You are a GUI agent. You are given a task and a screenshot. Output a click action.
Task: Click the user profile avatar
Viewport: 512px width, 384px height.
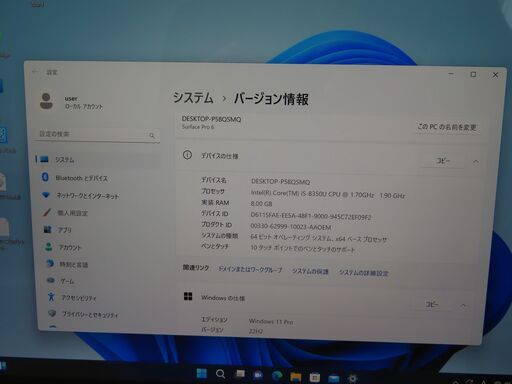click(46, 101)
